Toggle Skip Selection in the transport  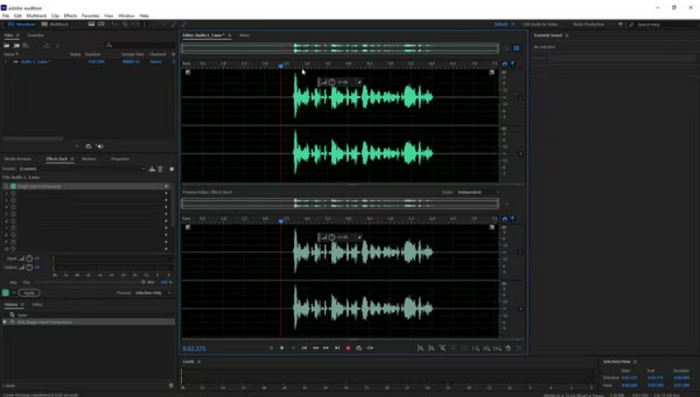(370, 348)
